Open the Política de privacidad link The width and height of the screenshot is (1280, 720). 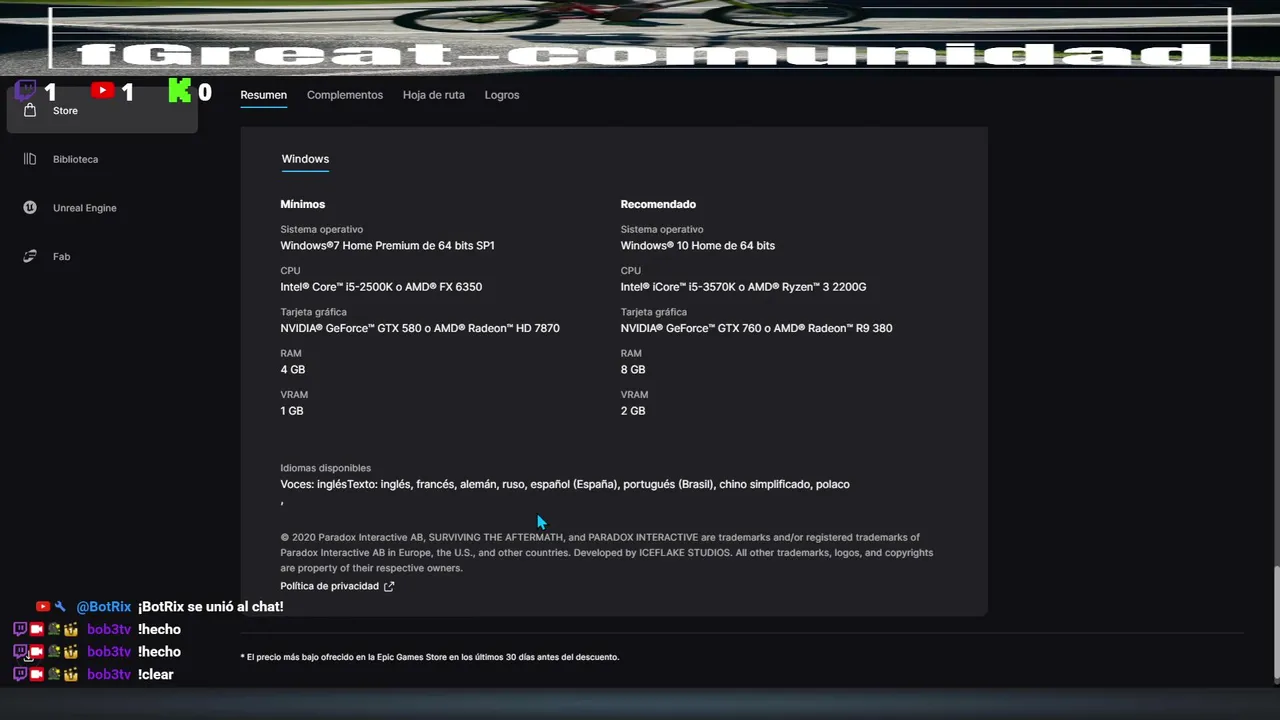coord(329,586)
